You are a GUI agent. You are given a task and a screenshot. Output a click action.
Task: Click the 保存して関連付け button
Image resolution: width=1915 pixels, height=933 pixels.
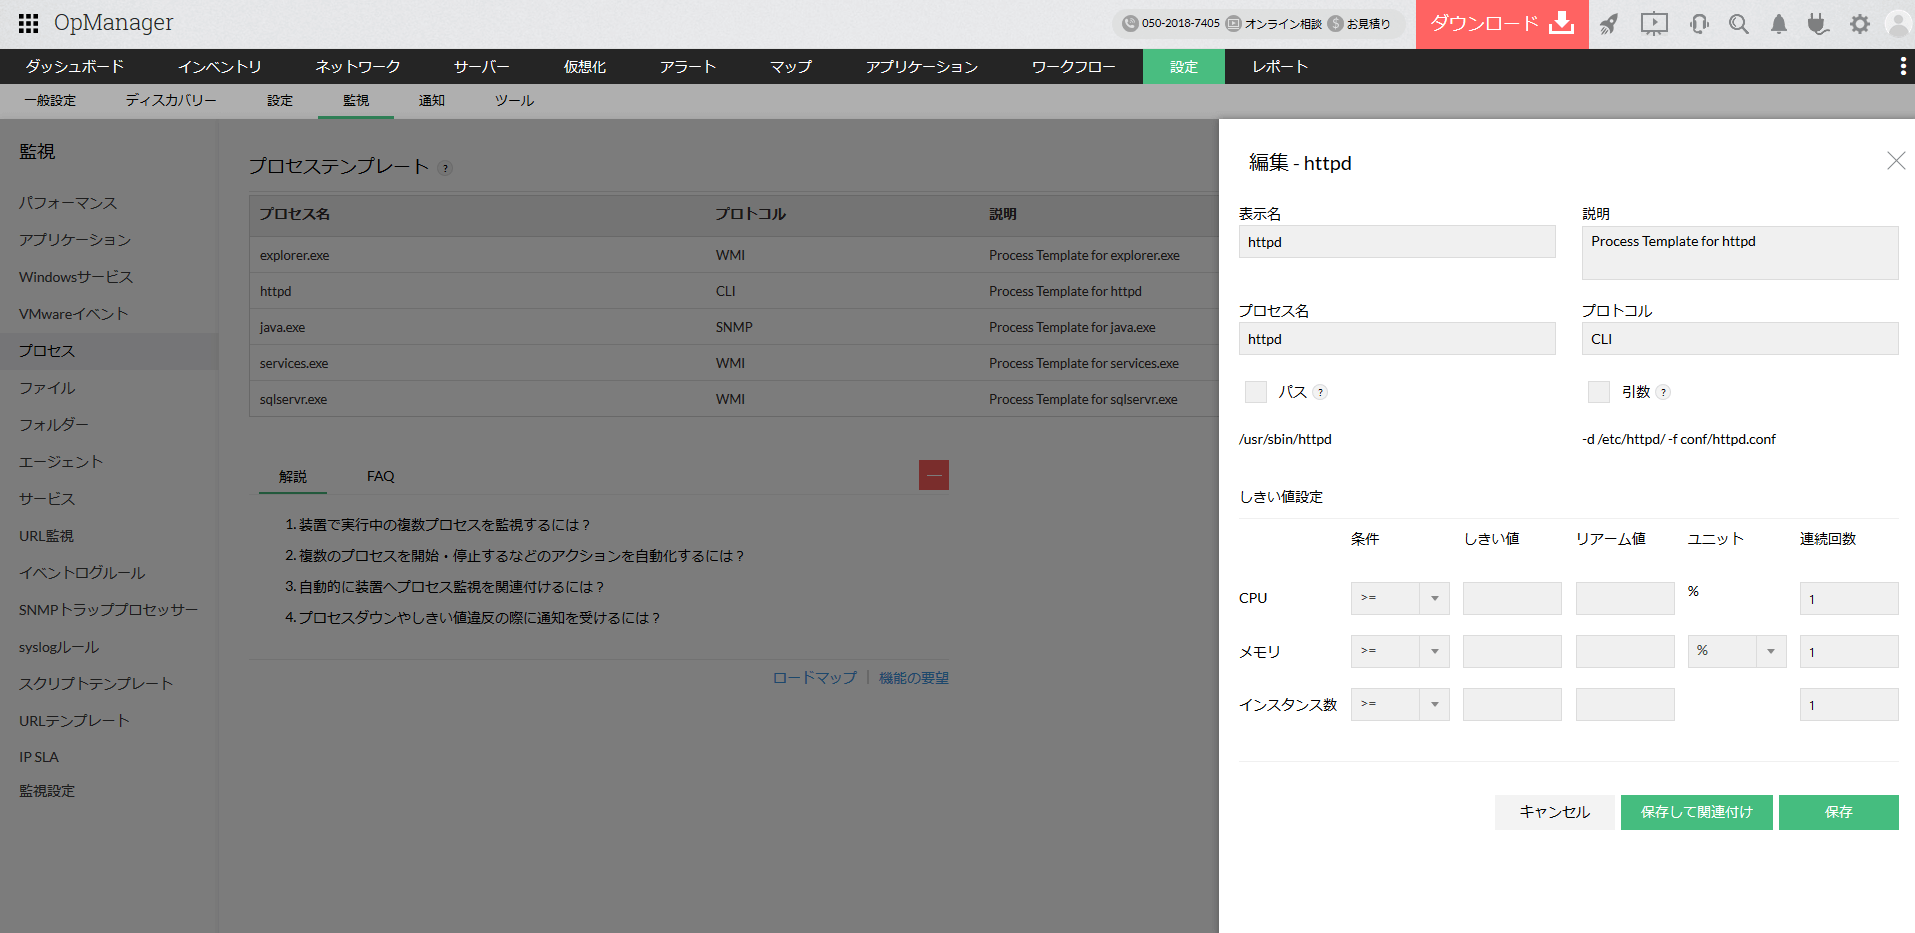tap(1697, 812)
